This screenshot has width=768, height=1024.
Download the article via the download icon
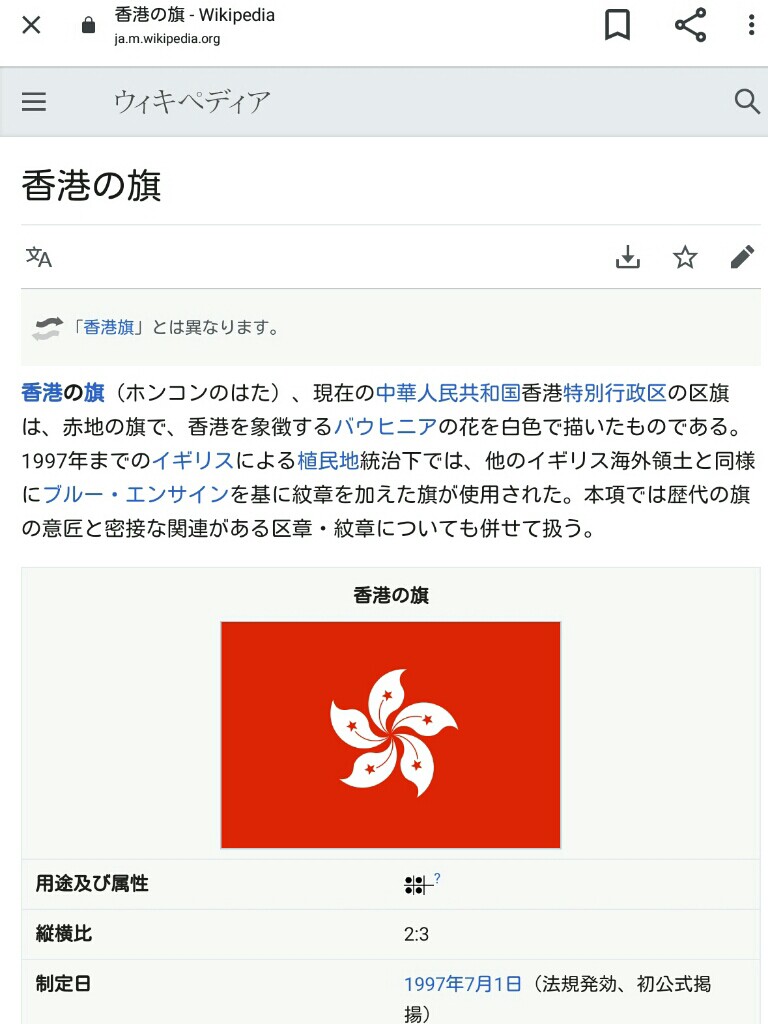point(628,257)
